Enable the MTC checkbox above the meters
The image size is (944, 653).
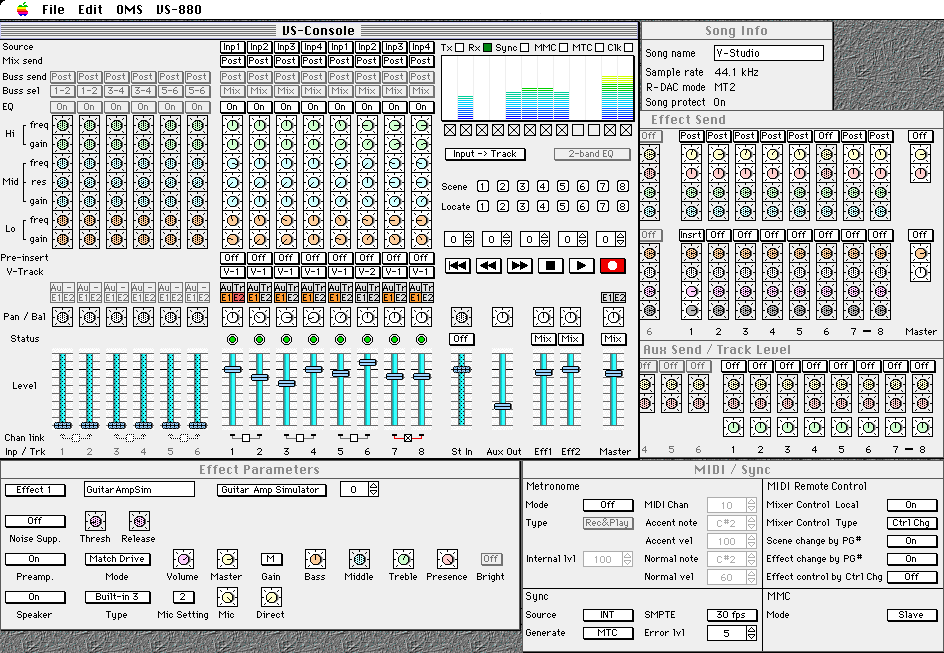(x=599, y=48)
